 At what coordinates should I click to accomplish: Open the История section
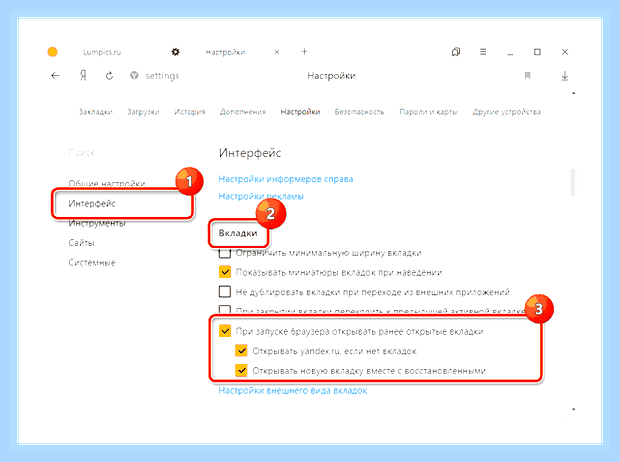190,112
